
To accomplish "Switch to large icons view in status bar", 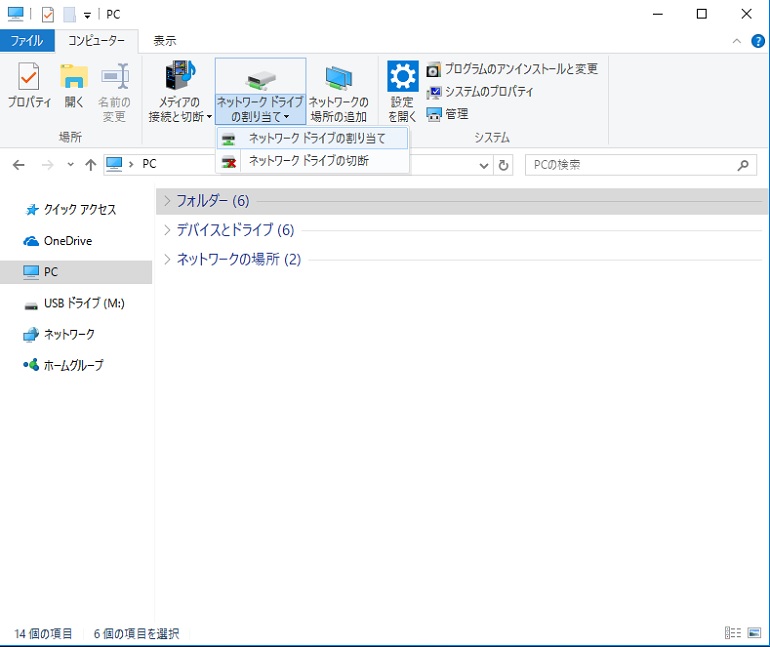I will pyautogui.click(x=754, y=633).
